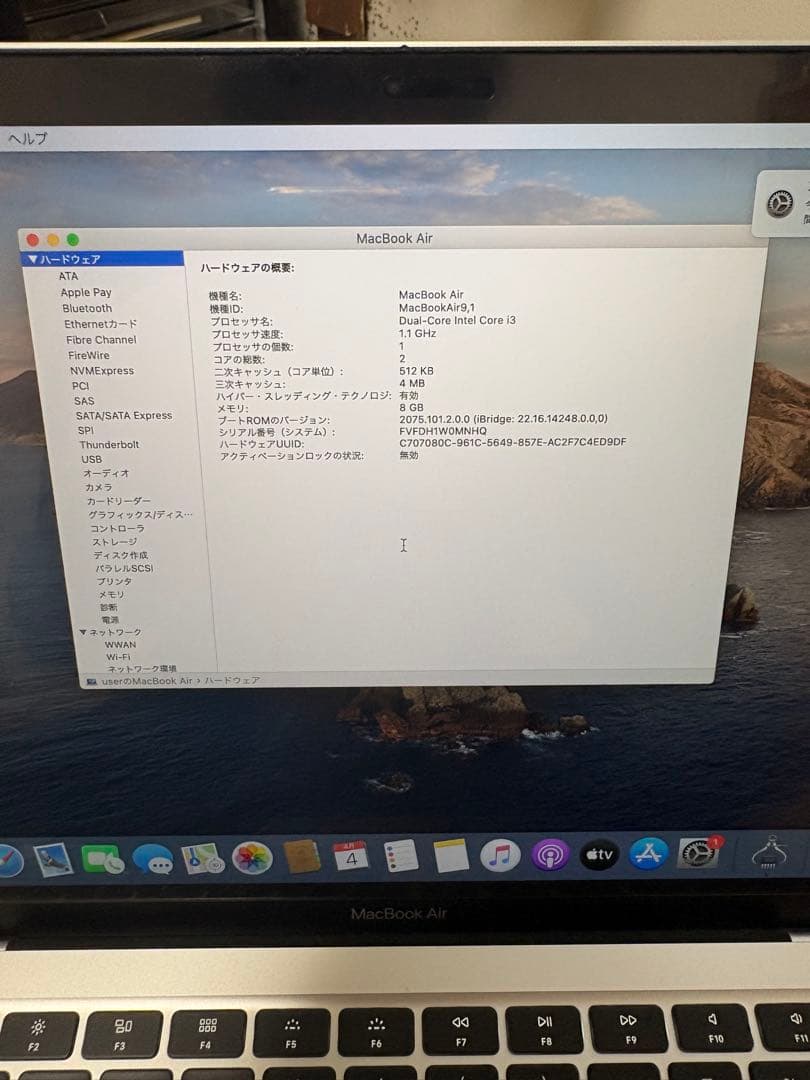Image resolution: width=810 pixels, height=1080 pixels.
Task: Collapse the ネットワーク disclosure triangle
Action: click(x=83, y=632)
